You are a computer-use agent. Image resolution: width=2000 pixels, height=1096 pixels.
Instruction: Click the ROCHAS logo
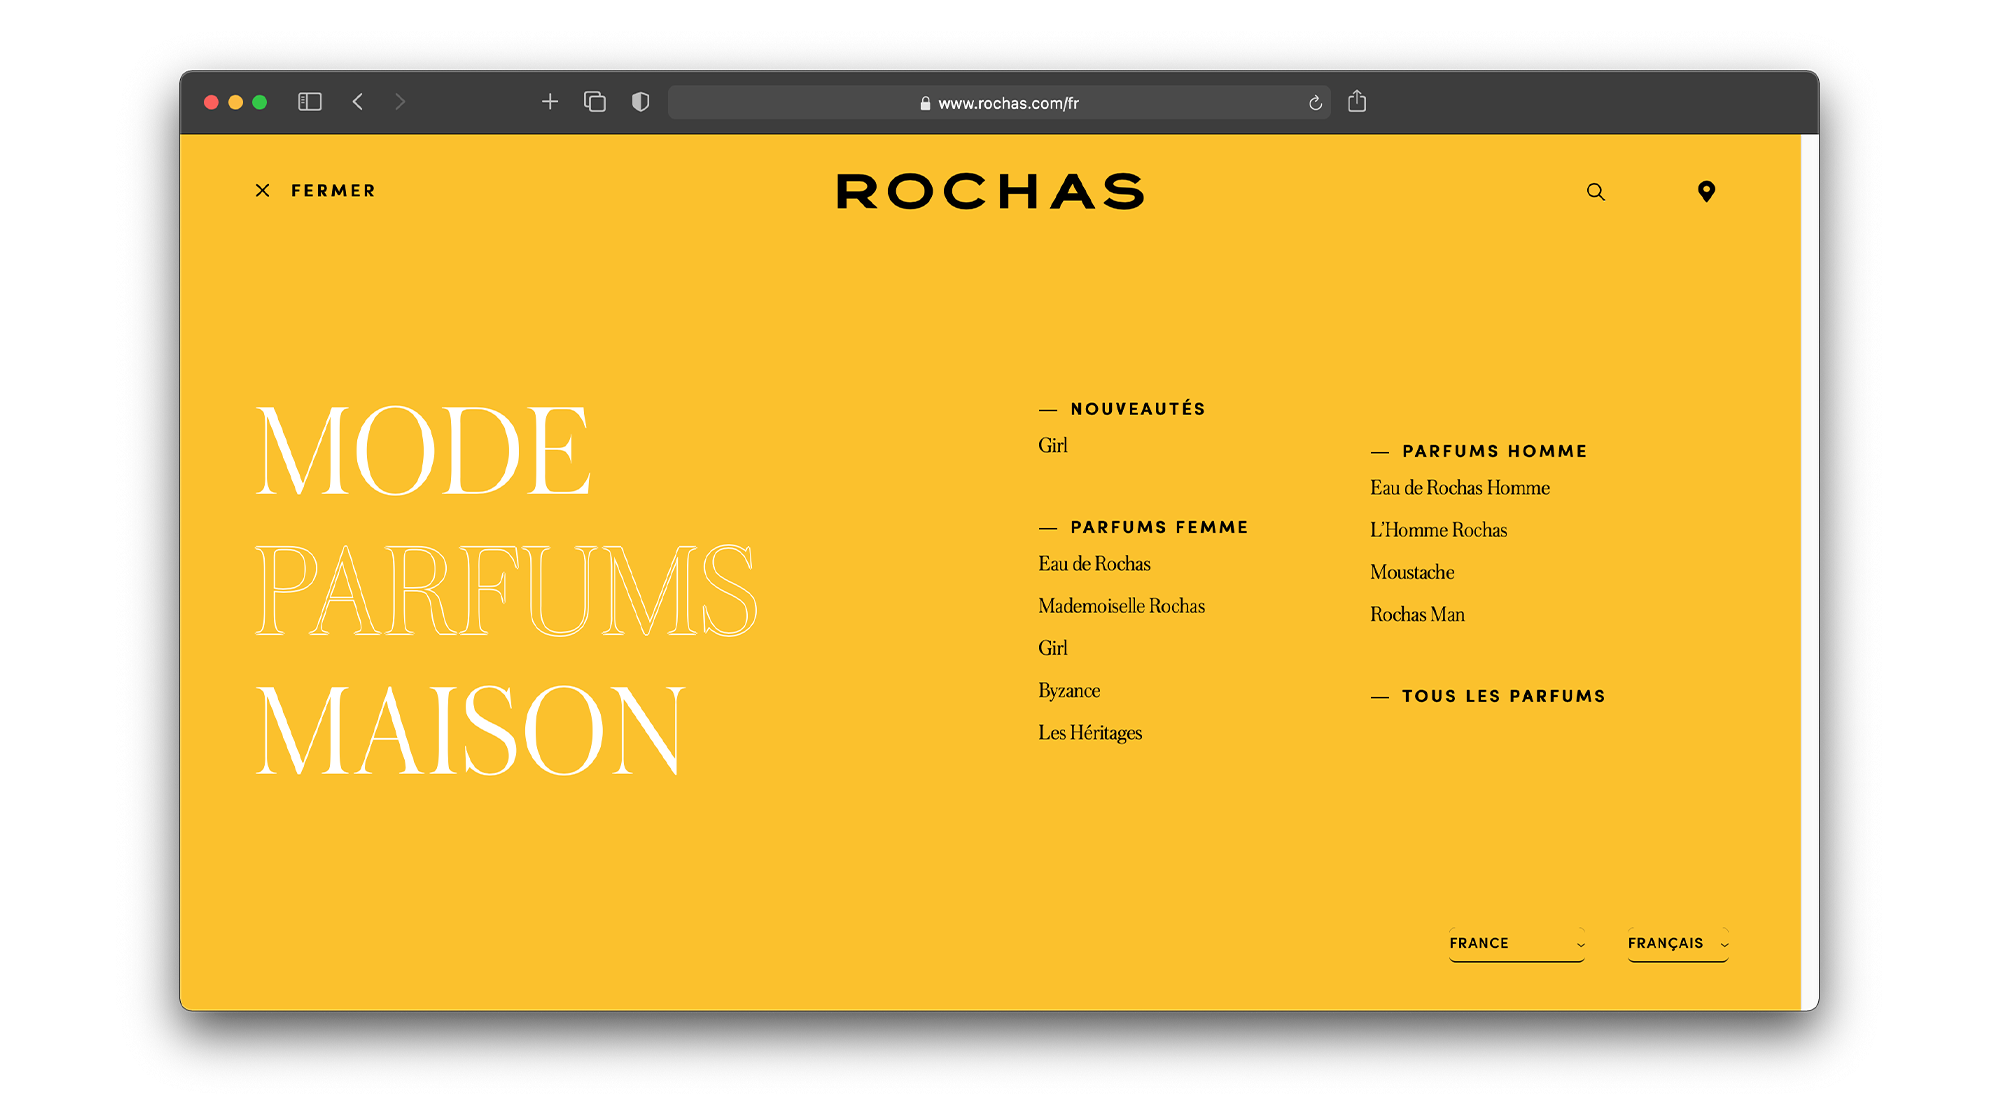click(990, 191)
